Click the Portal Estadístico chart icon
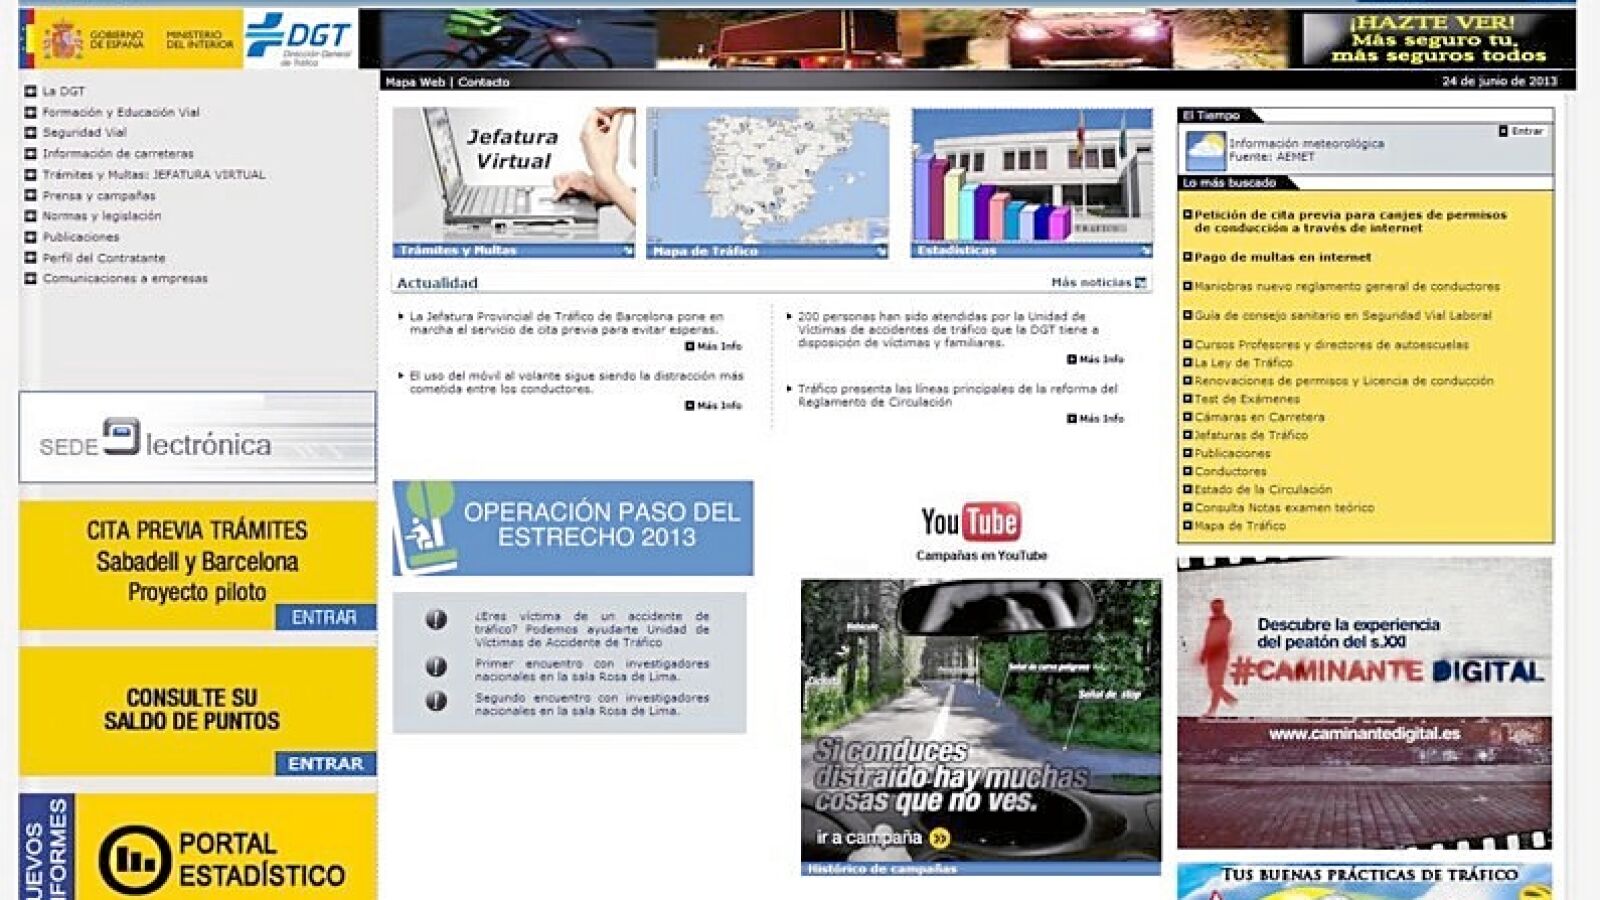1600x900 pixels. [x=134, y=860]
